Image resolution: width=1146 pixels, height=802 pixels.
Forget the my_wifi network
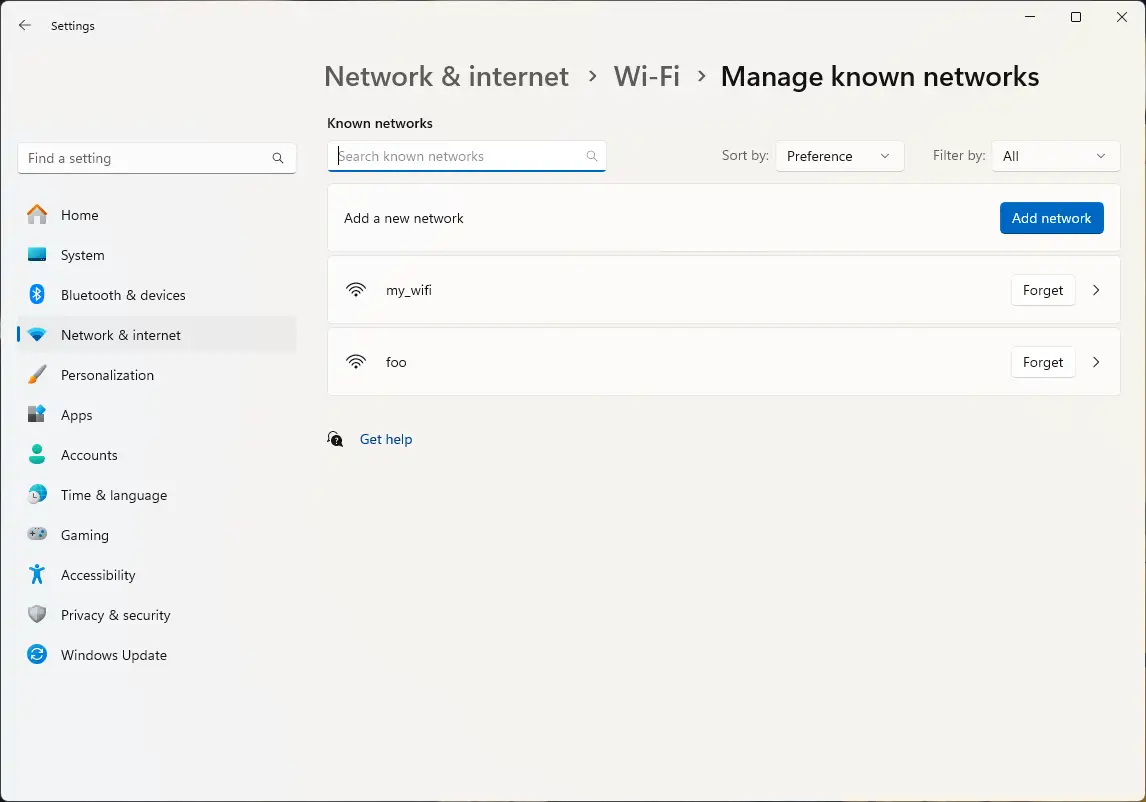coord(1043,290)
